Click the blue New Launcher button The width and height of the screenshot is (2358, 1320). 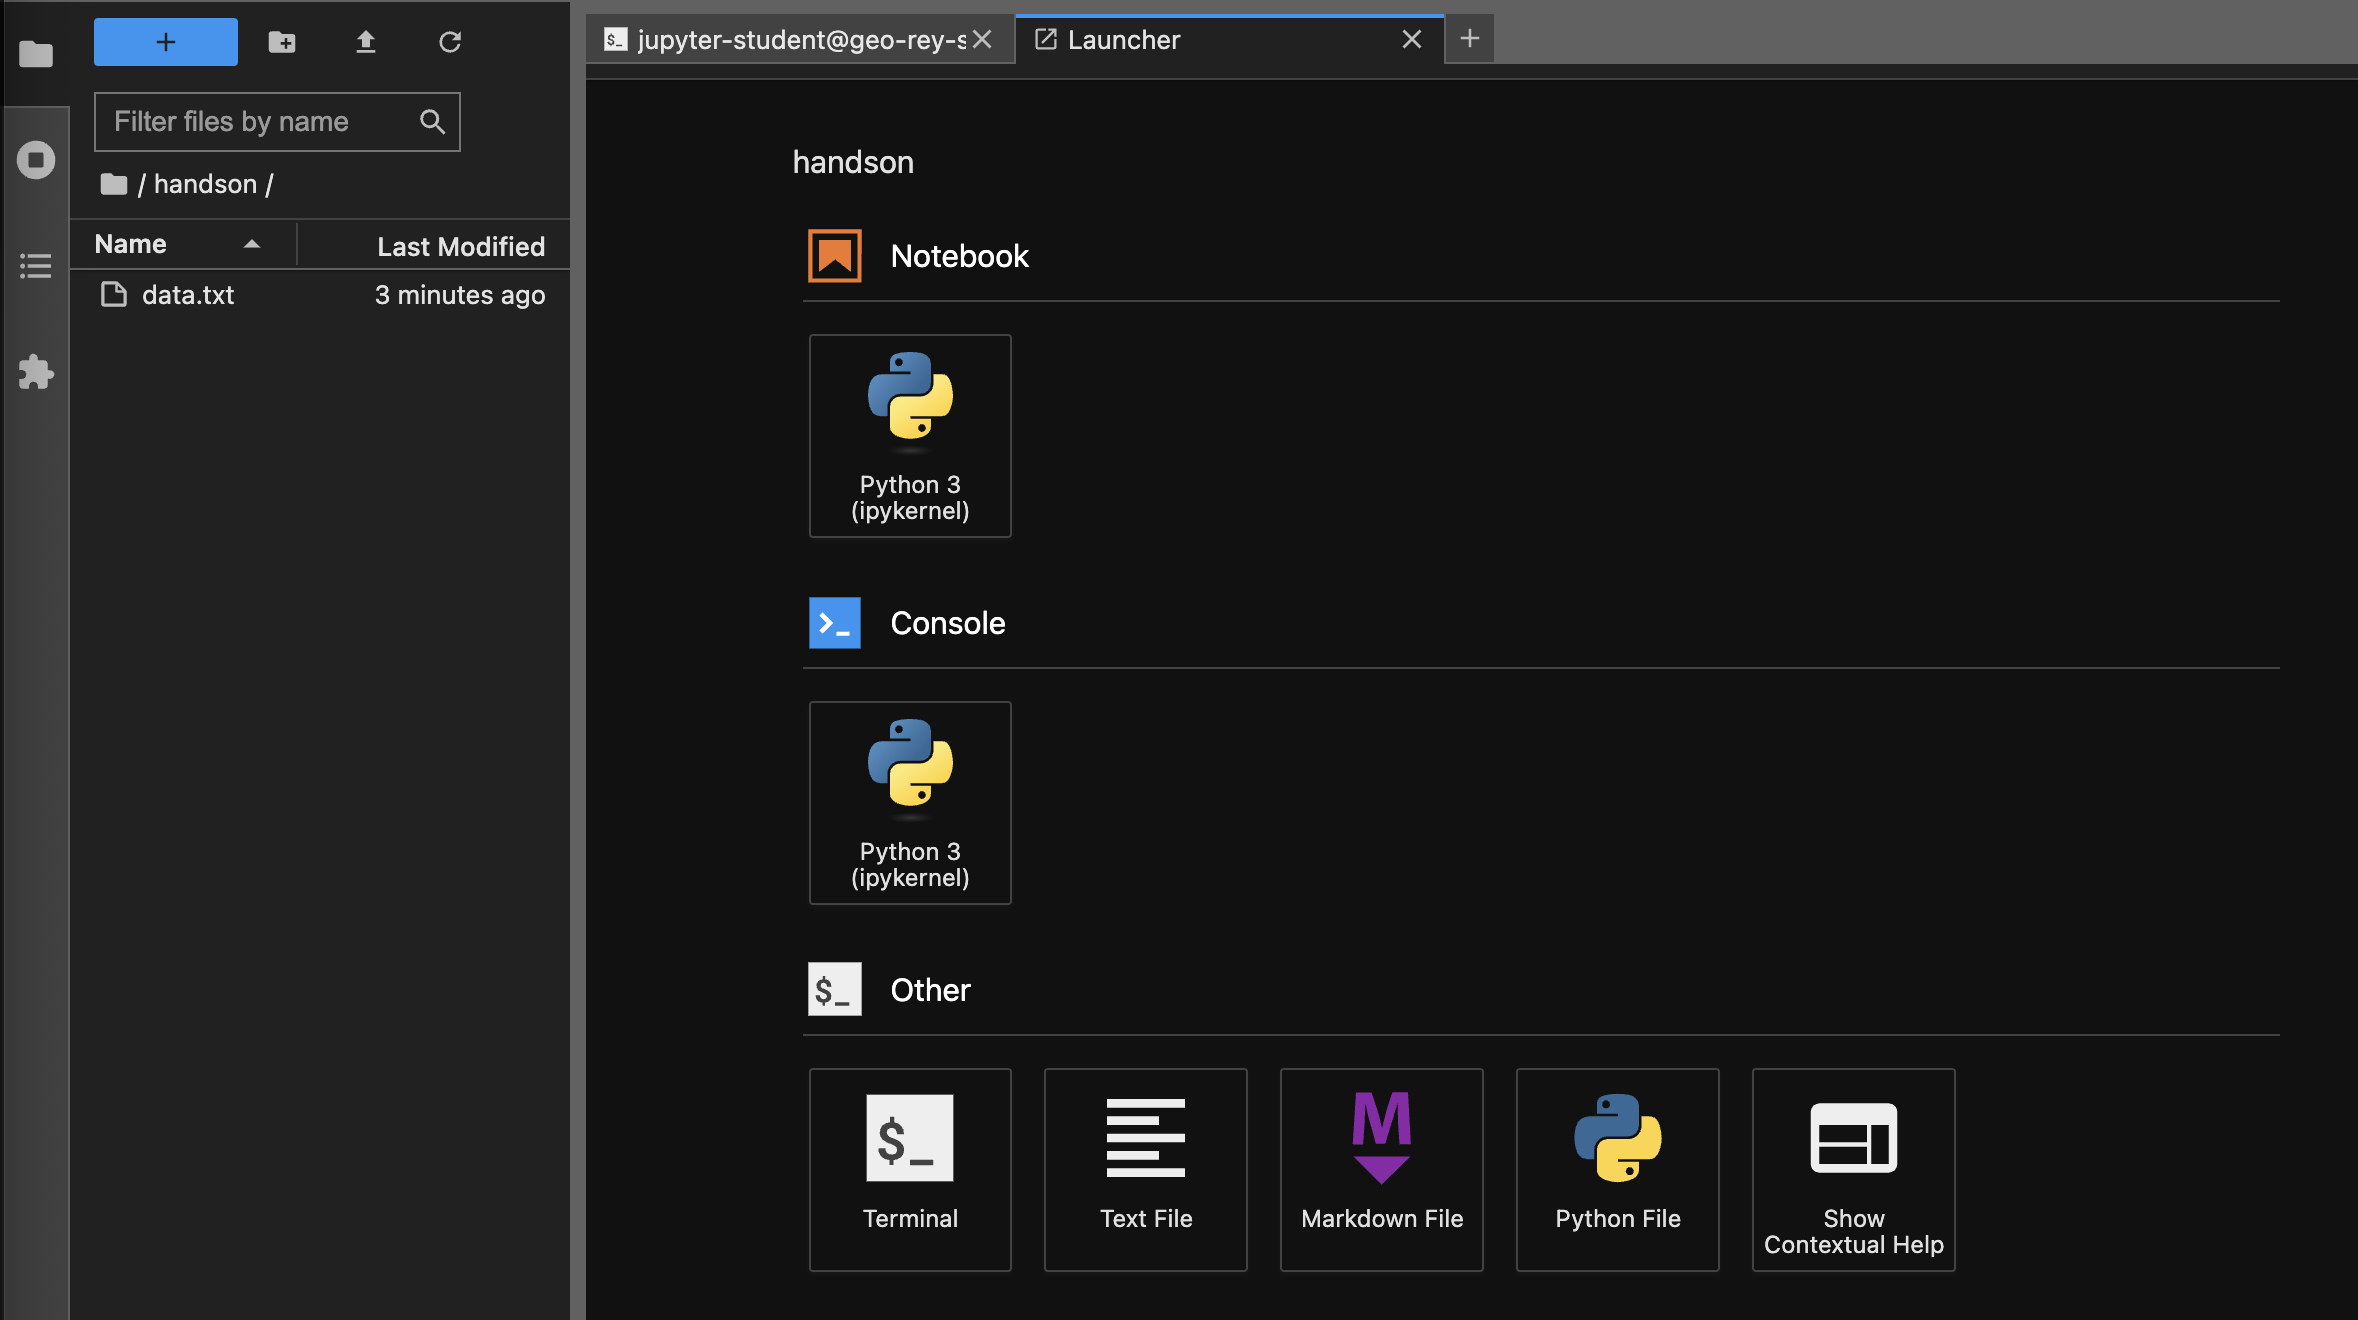[x=166, y=42]
